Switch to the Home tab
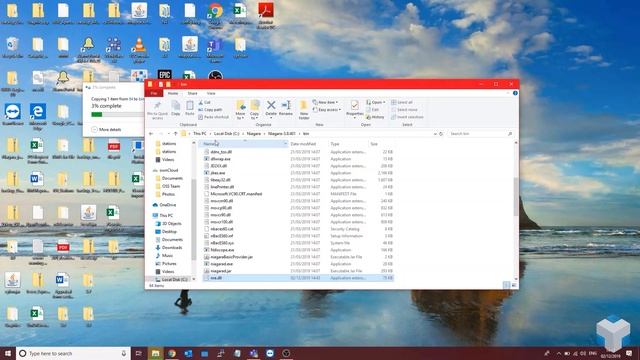640x360 pixels. click(173, 93)
